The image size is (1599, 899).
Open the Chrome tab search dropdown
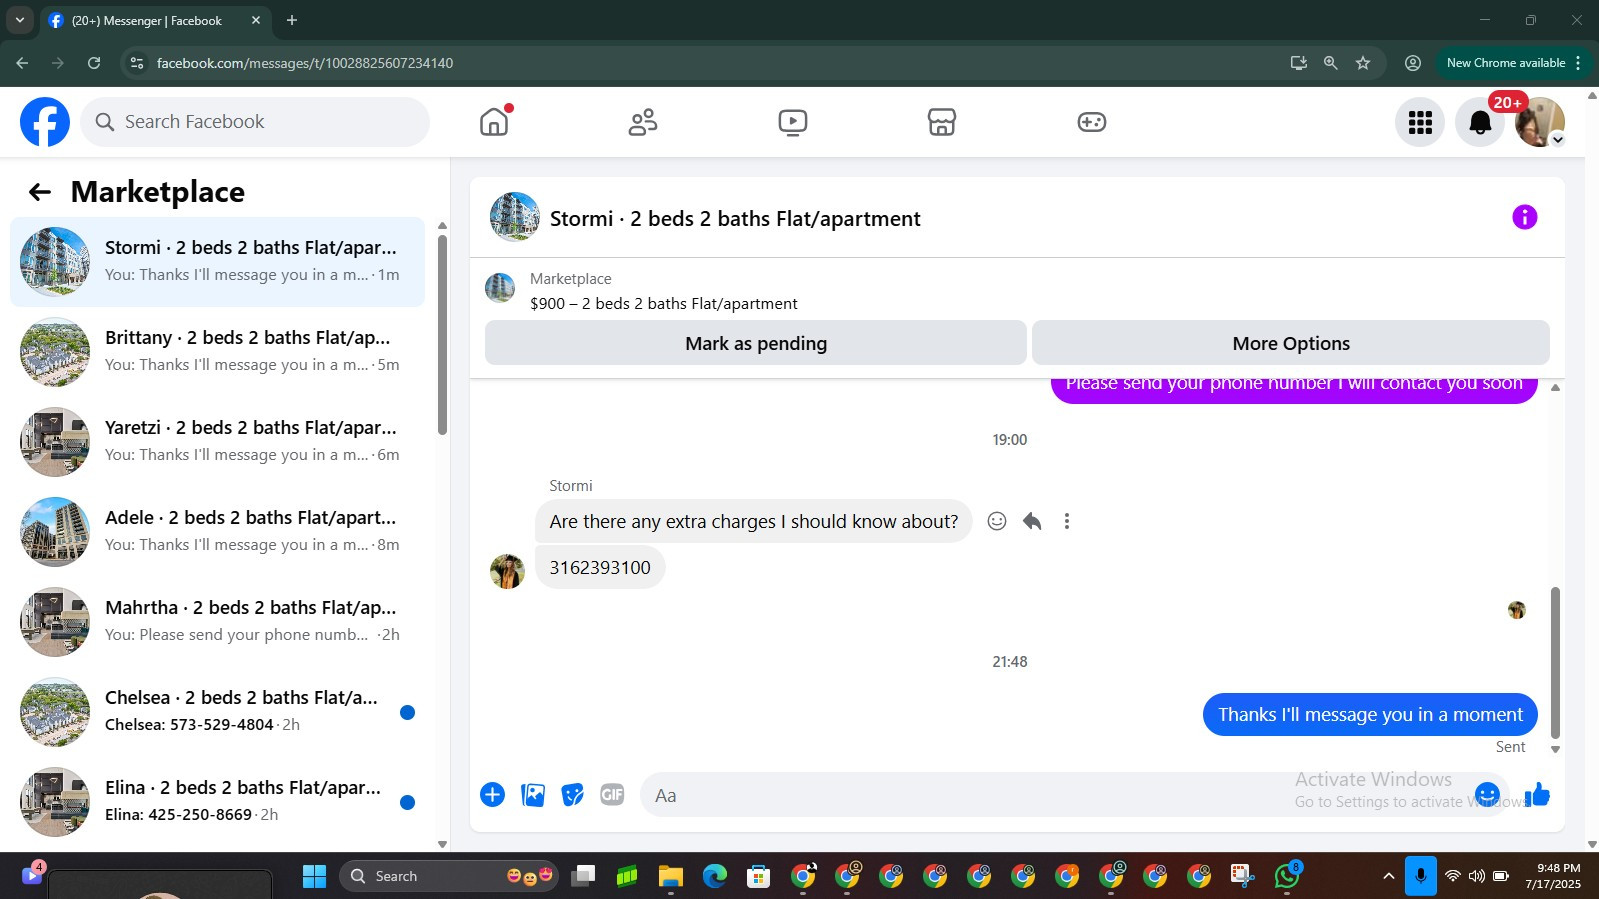19,20
